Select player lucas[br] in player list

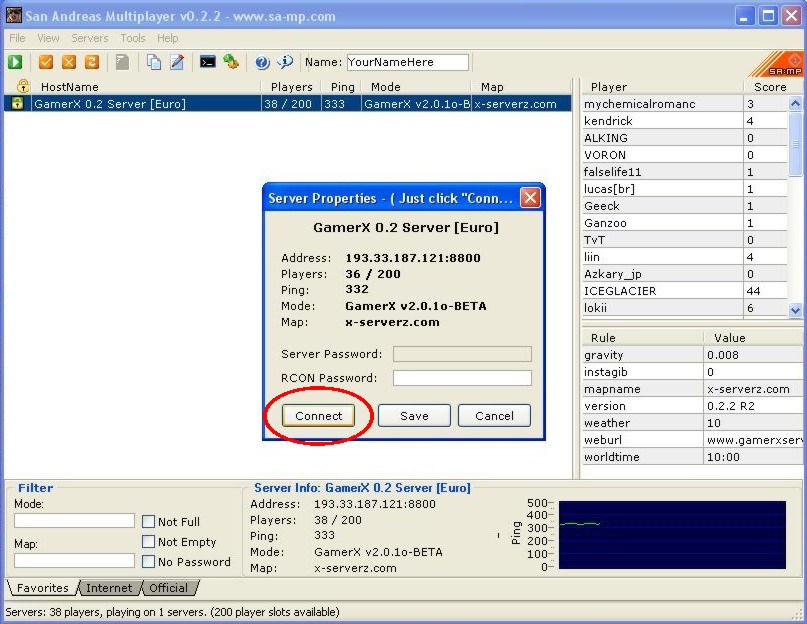(685, 188)
